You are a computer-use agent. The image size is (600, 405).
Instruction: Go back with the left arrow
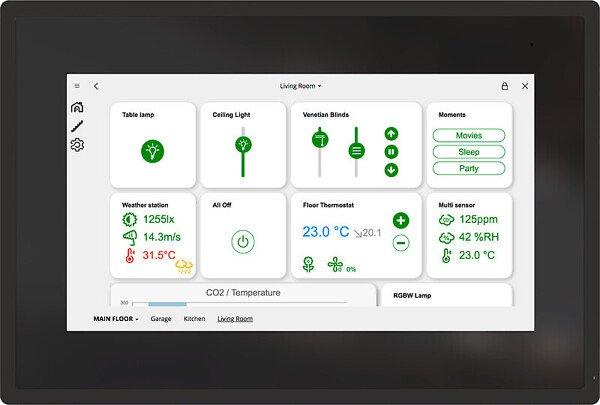pos(96,87)
